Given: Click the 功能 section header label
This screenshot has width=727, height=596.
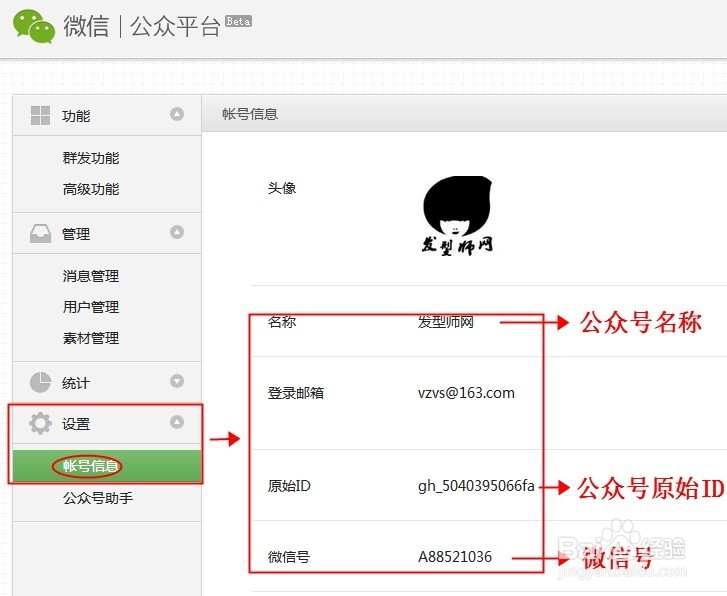Looking at the screenshot, I should point(76,116).
